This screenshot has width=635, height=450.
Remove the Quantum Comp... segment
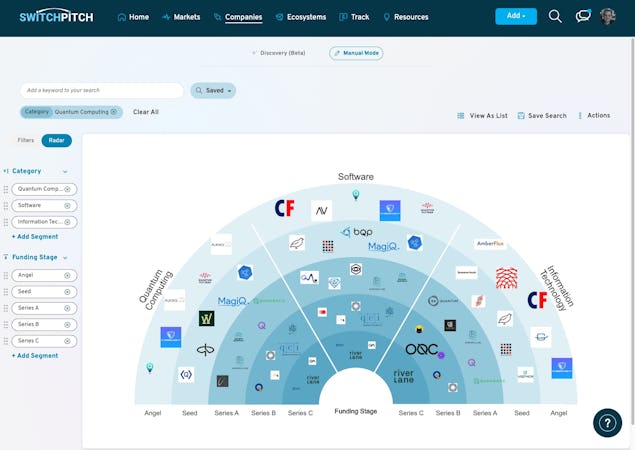67,189
